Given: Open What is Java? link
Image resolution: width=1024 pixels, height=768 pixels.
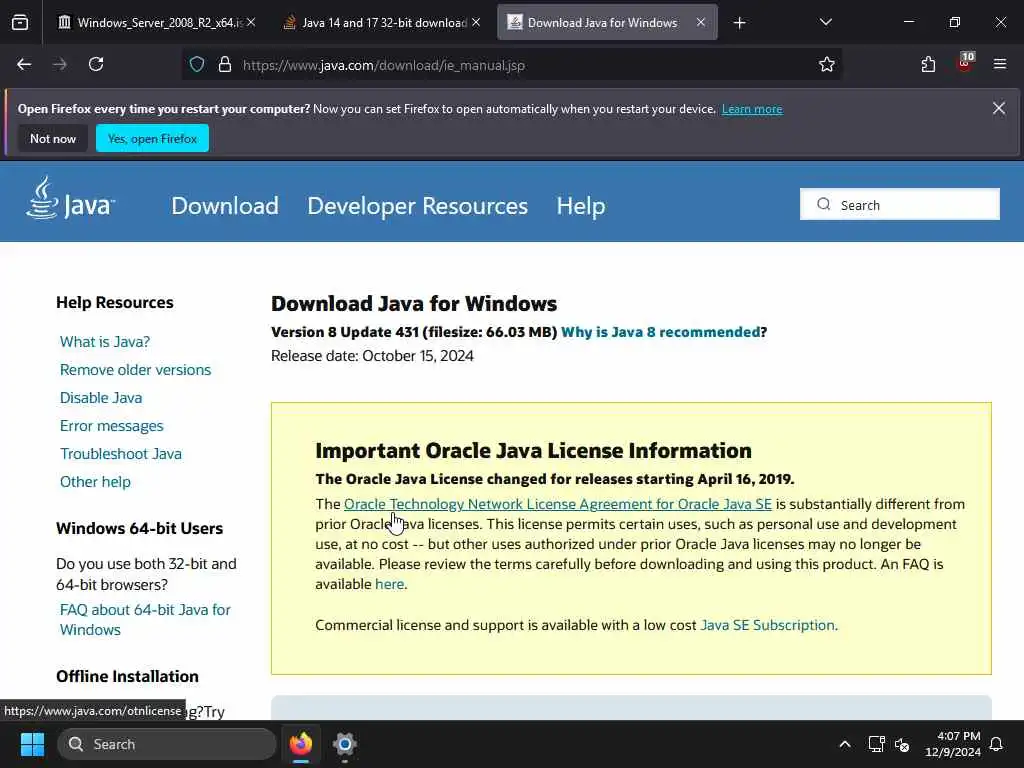Looking at the screenshot, I should [105, 342].
